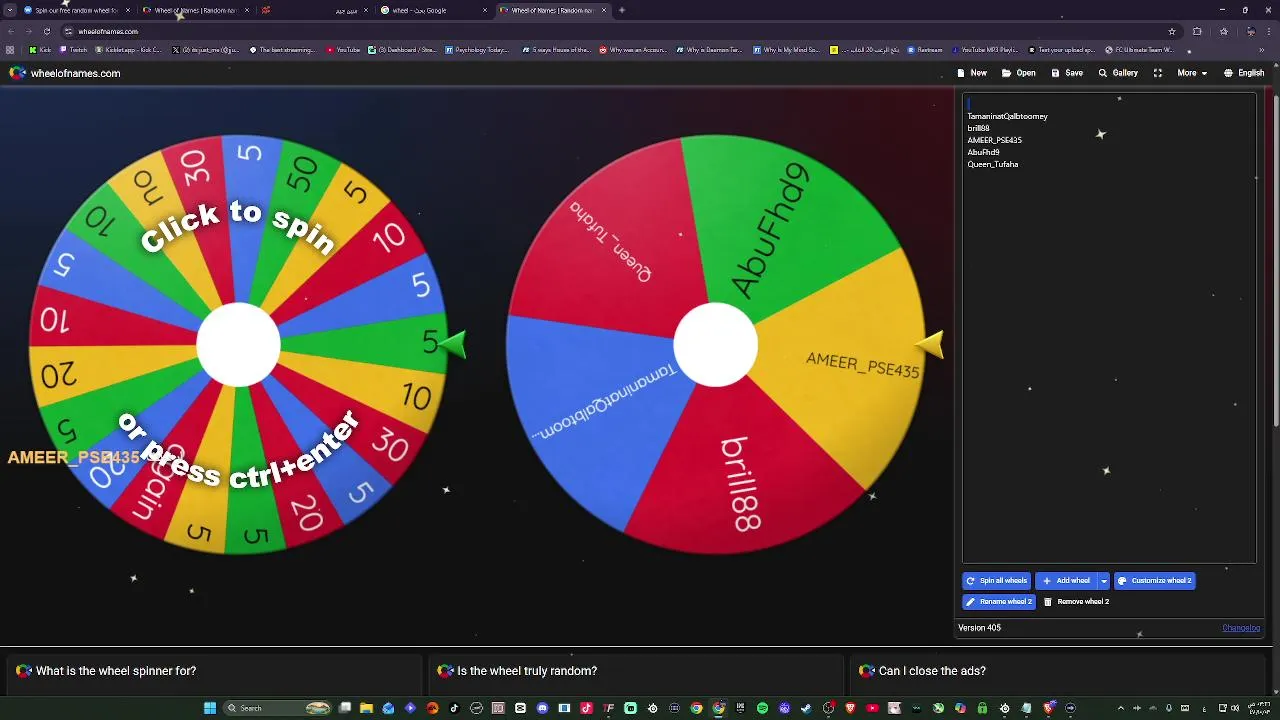Click the Save button in header
The width and height of the screenshot is (1280, 720).
pyautogui.click(x=1067, y=73)
